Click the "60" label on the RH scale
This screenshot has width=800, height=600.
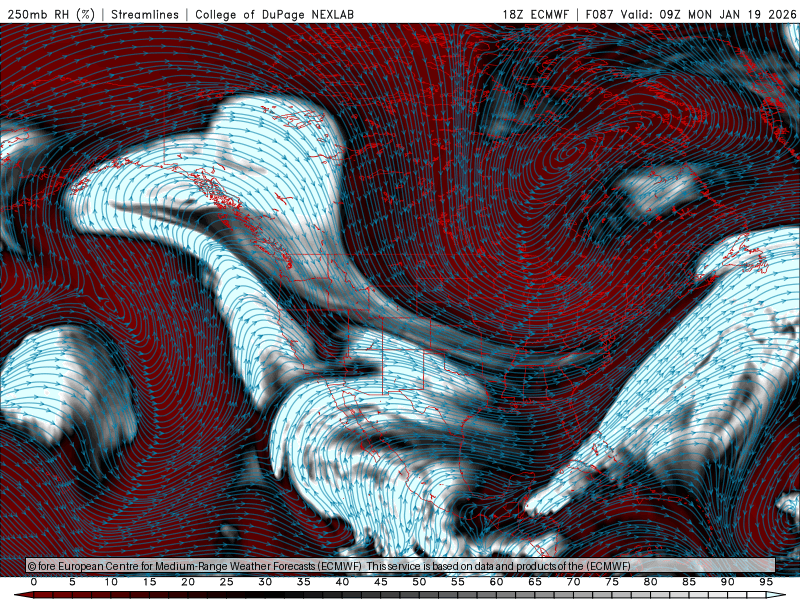(x=496, y=582)
